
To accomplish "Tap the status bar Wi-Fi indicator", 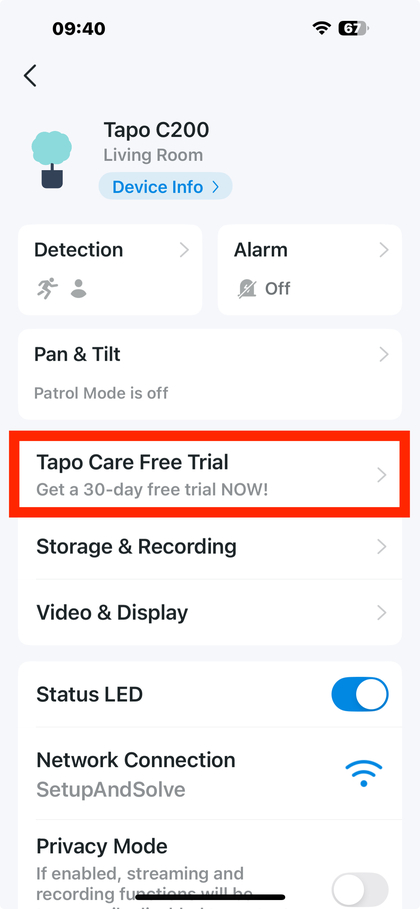I will [321, 28].
